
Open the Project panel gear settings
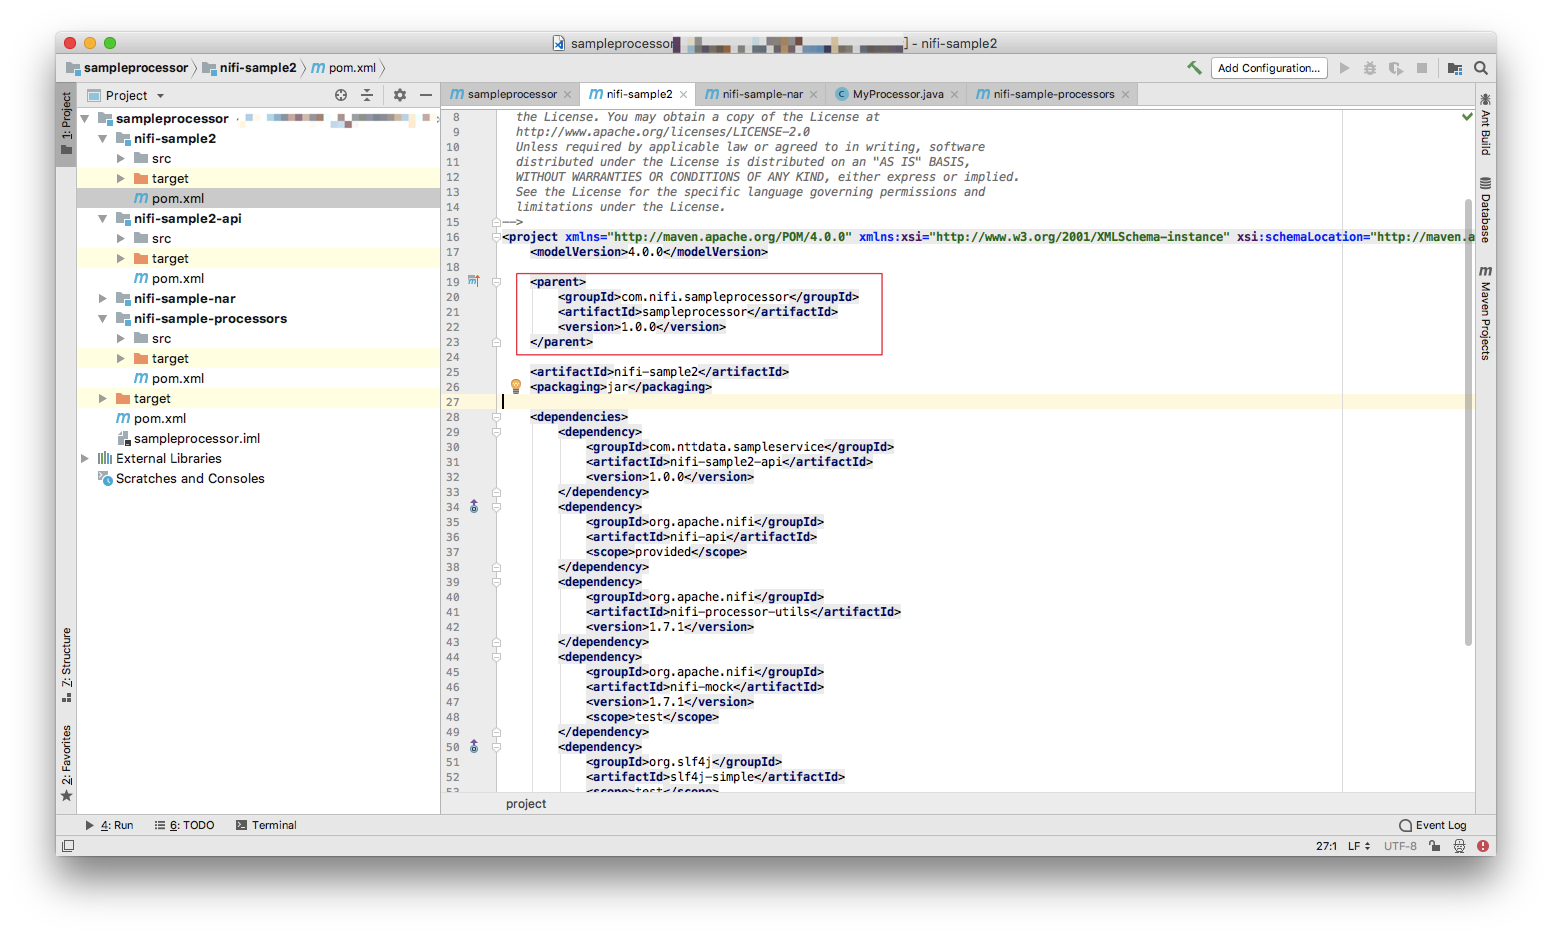pos(400,95)
